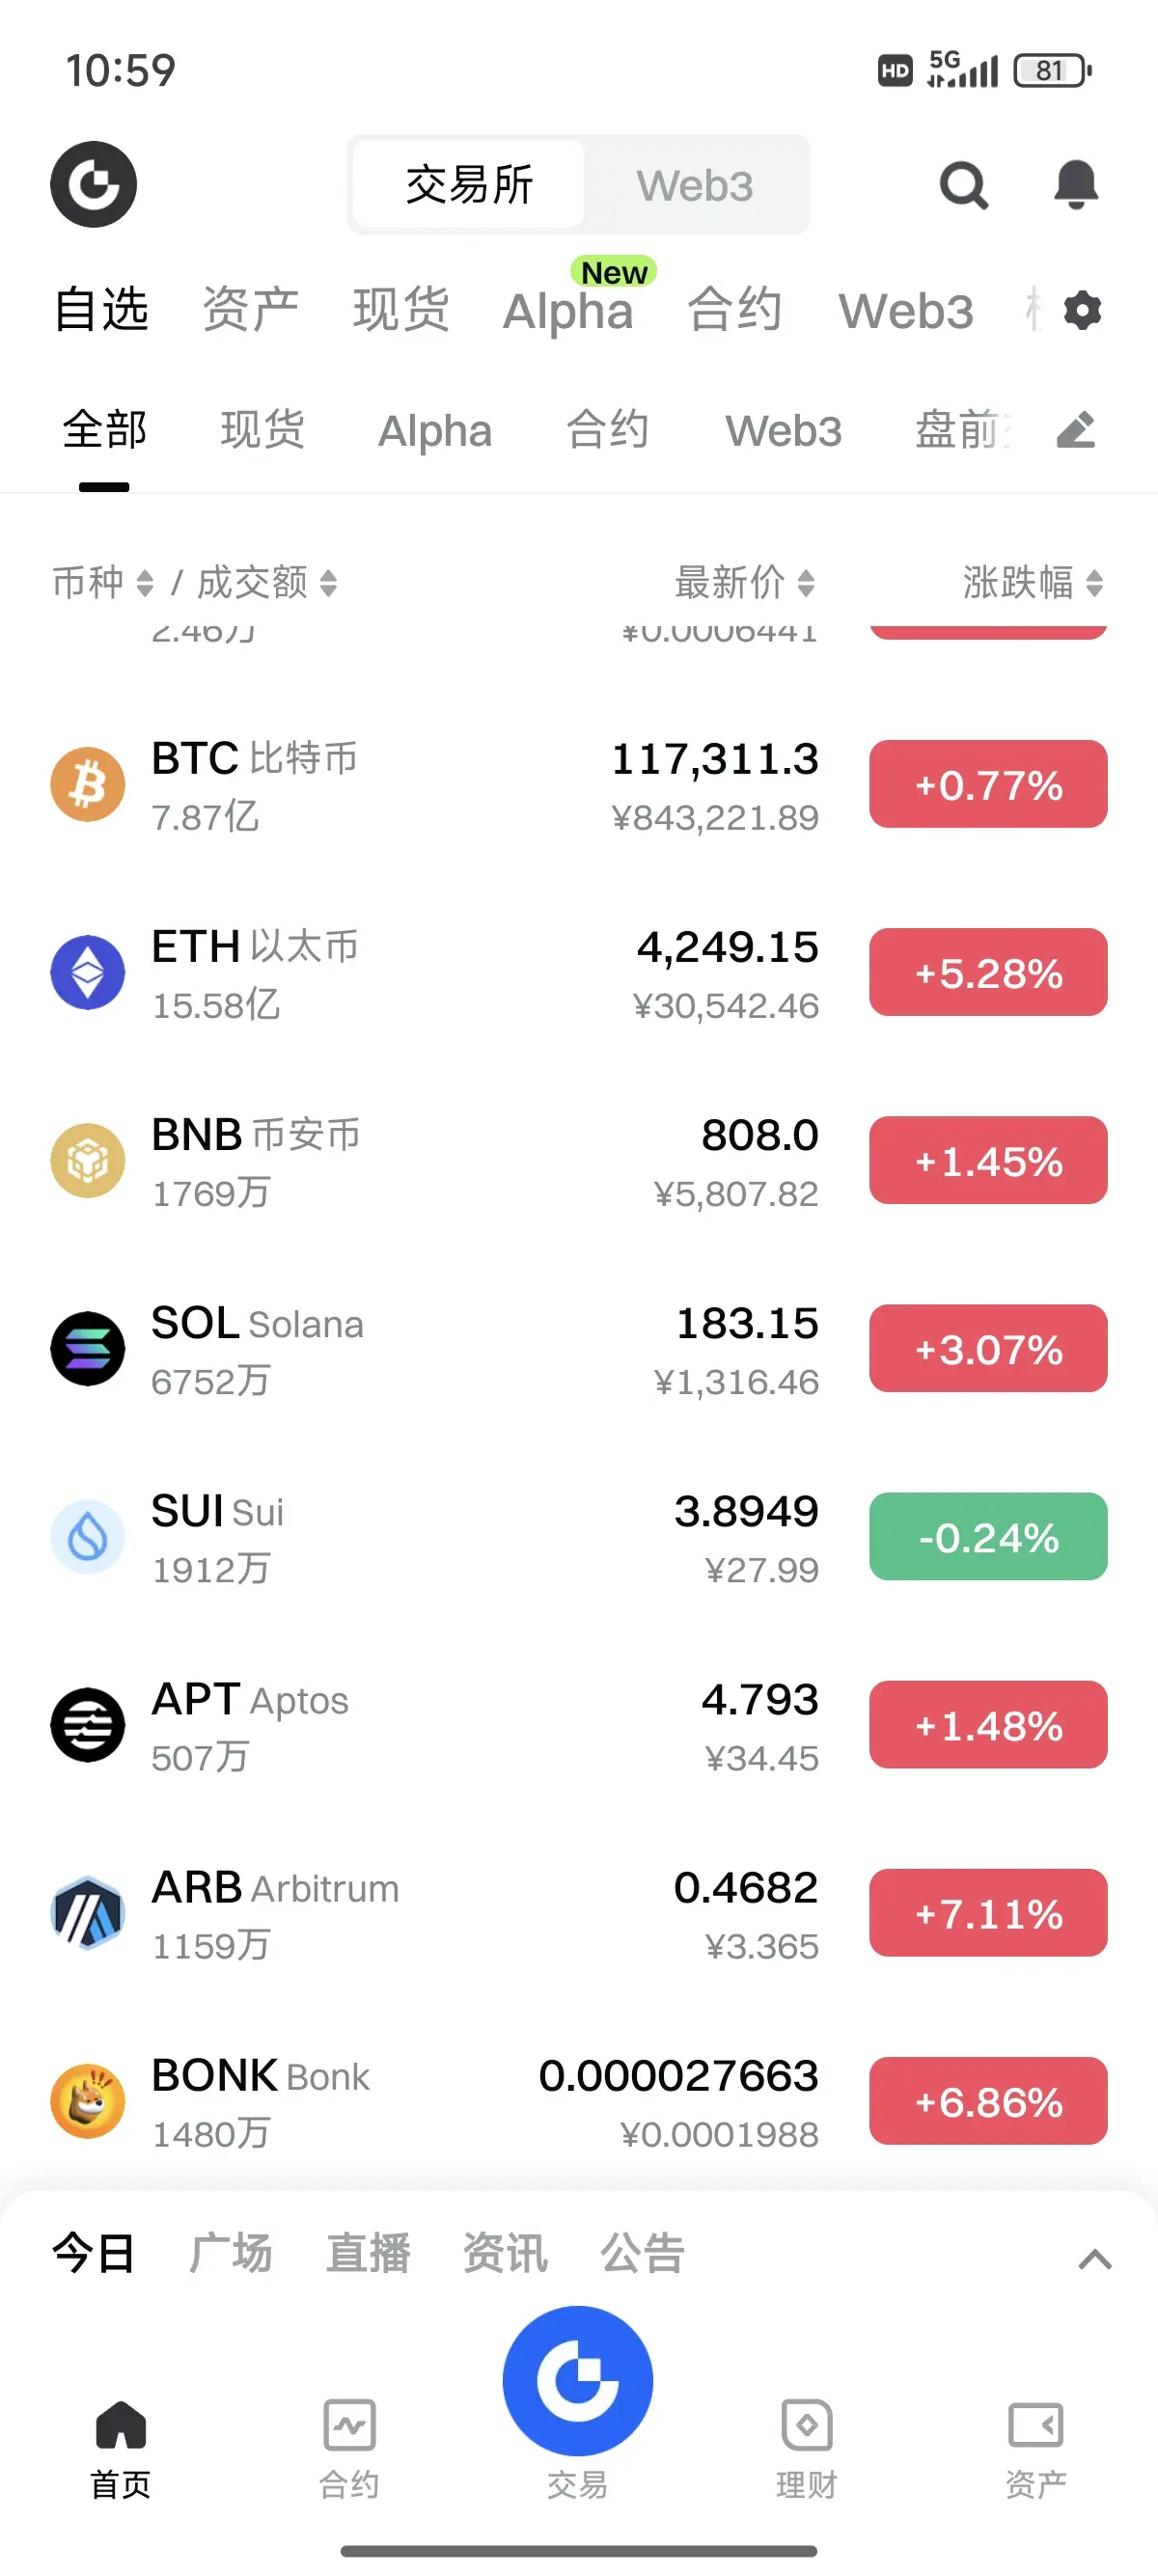Image resolution: width=1158 pixels, height=2576 pixels.
Task: Open the ETH 以太币 row
Action: click(x=579, y=973)
